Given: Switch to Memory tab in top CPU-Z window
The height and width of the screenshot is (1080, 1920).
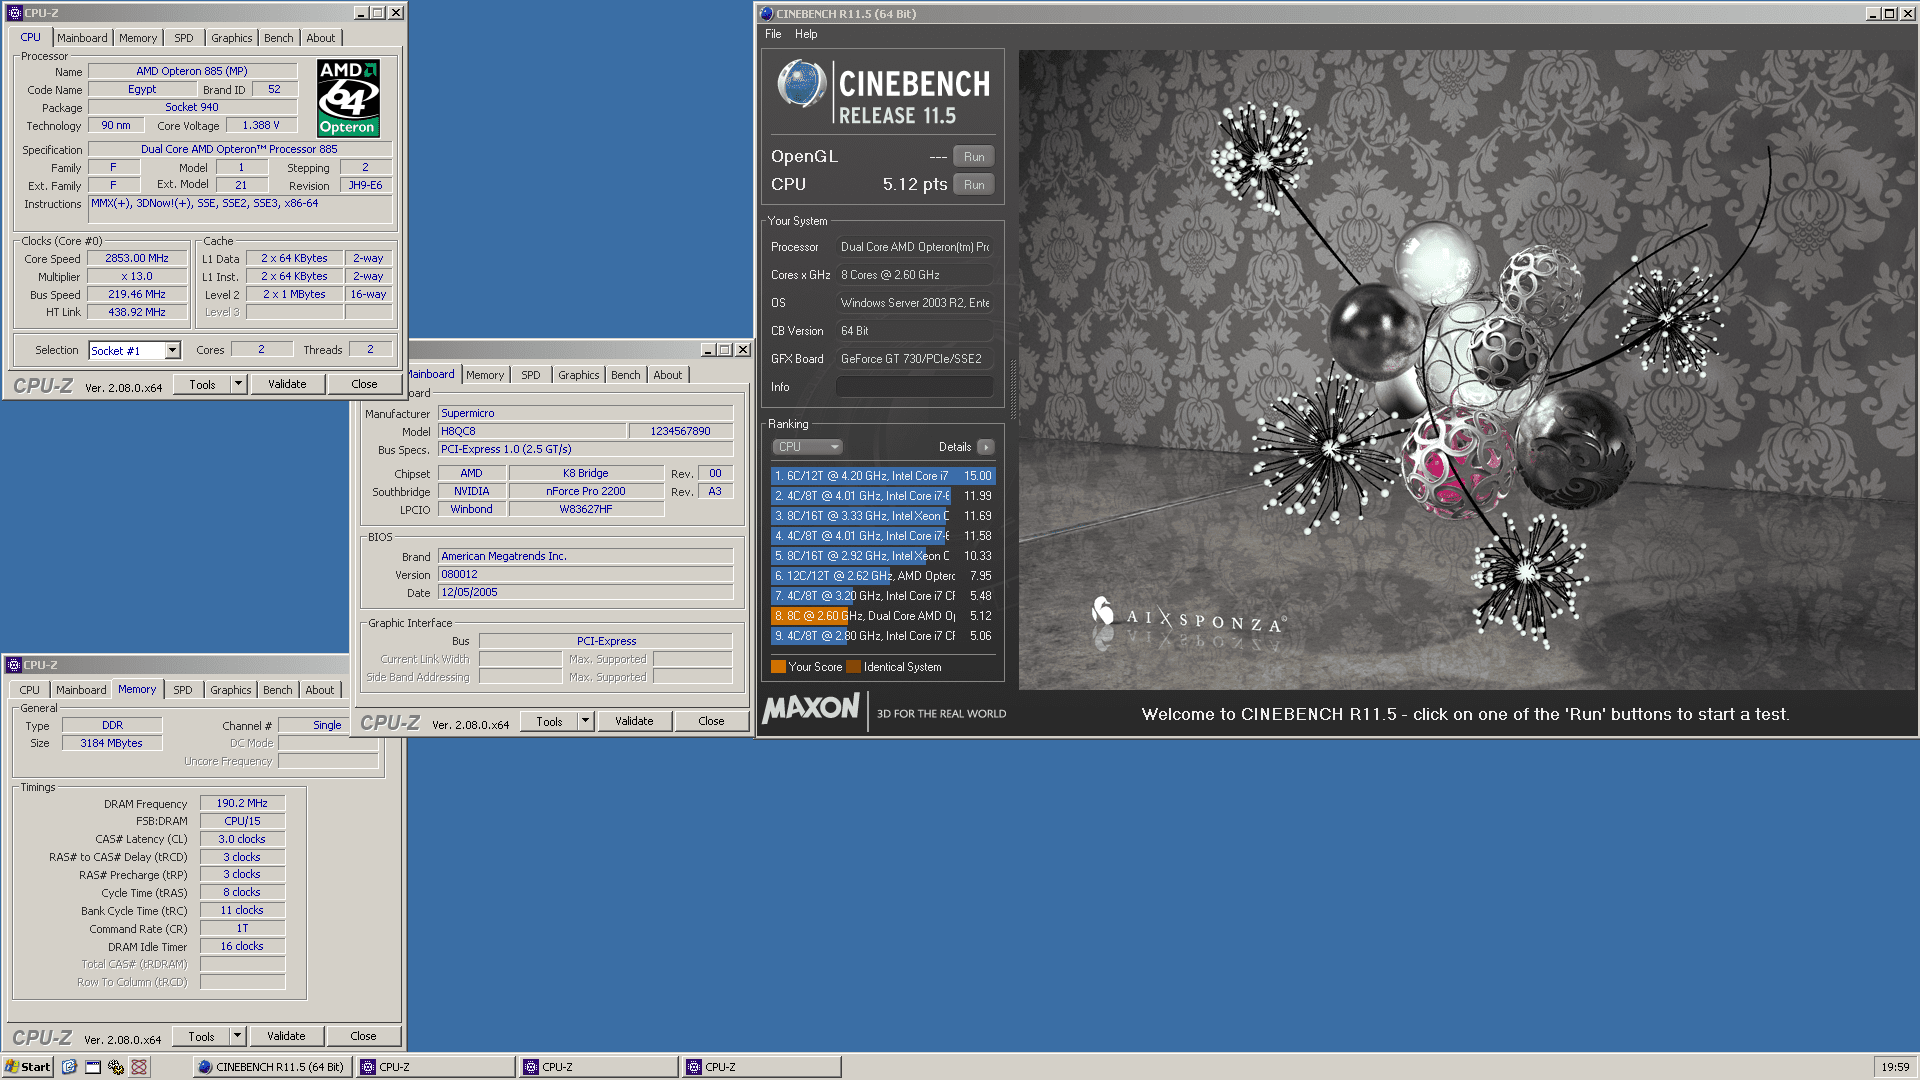Looking at the screenshot, I should click(x=138, y=38).
